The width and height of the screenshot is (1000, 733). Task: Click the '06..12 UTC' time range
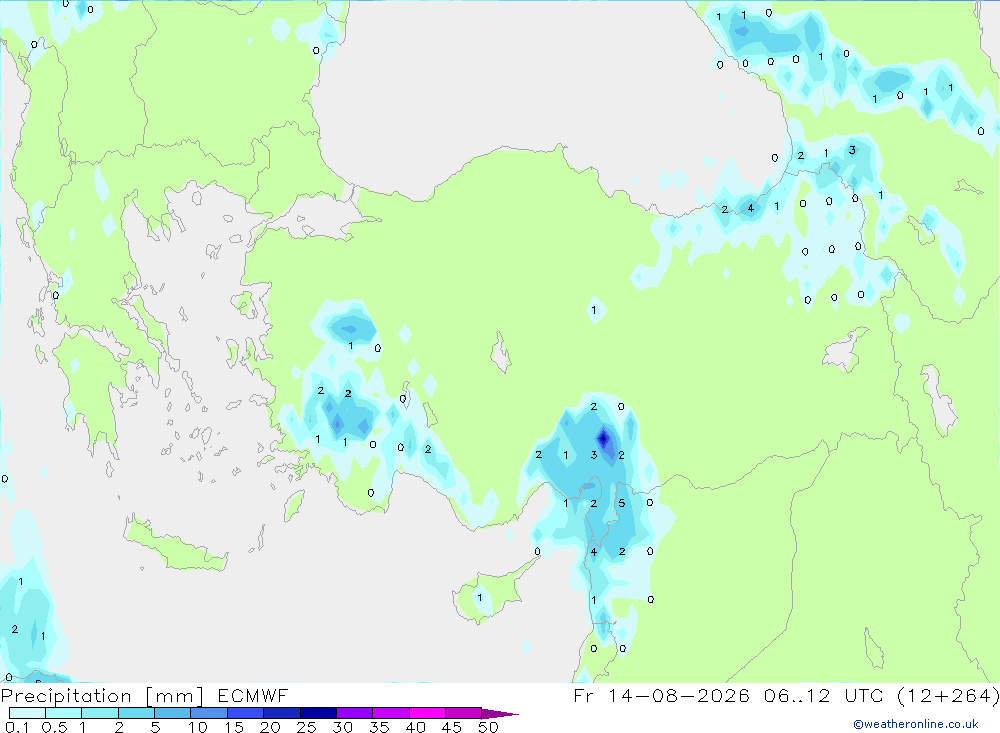[823, 695]
